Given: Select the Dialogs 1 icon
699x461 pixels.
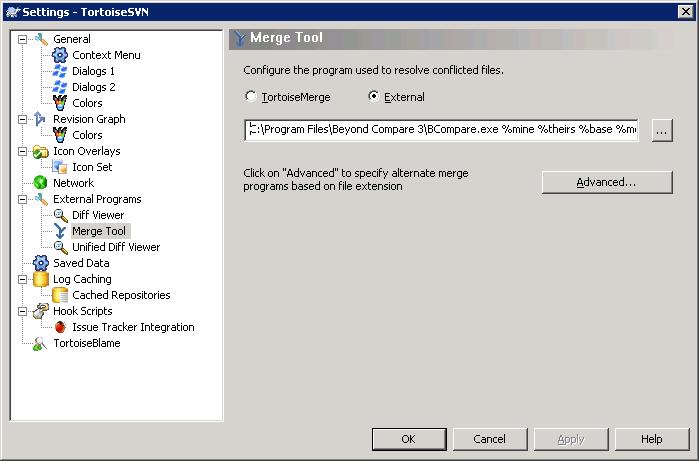Looking at the screenshot, I should (60, 71).
